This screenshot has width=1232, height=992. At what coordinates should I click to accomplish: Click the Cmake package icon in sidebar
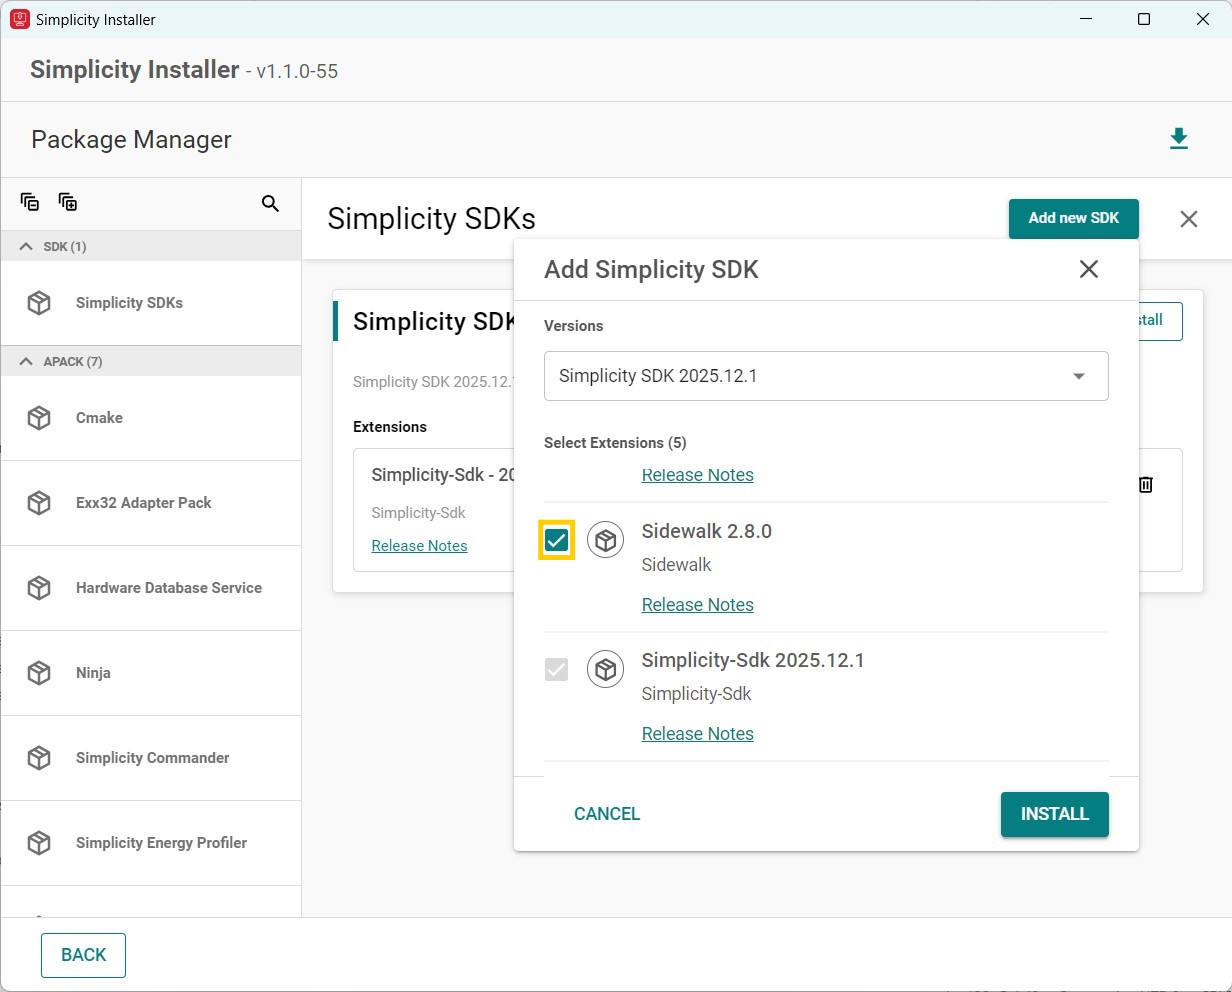click(x=38, y=418)
